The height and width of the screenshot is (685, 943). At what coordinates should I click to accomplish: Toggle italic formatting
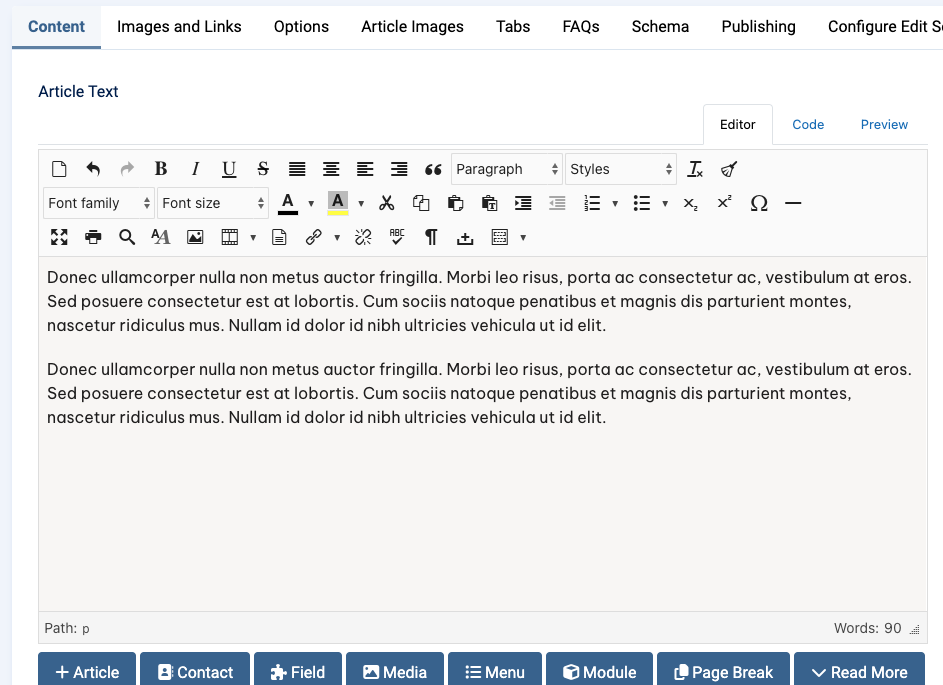195,169
